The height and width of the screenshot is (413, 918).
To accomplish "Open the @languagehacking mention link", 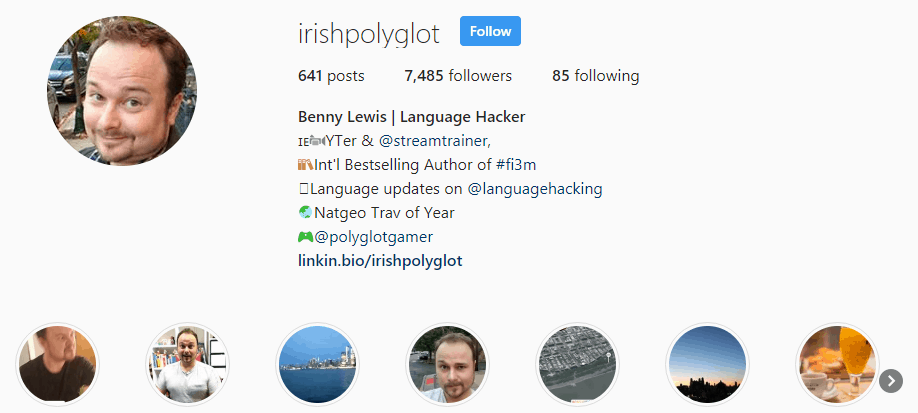I will coord(535,189).
